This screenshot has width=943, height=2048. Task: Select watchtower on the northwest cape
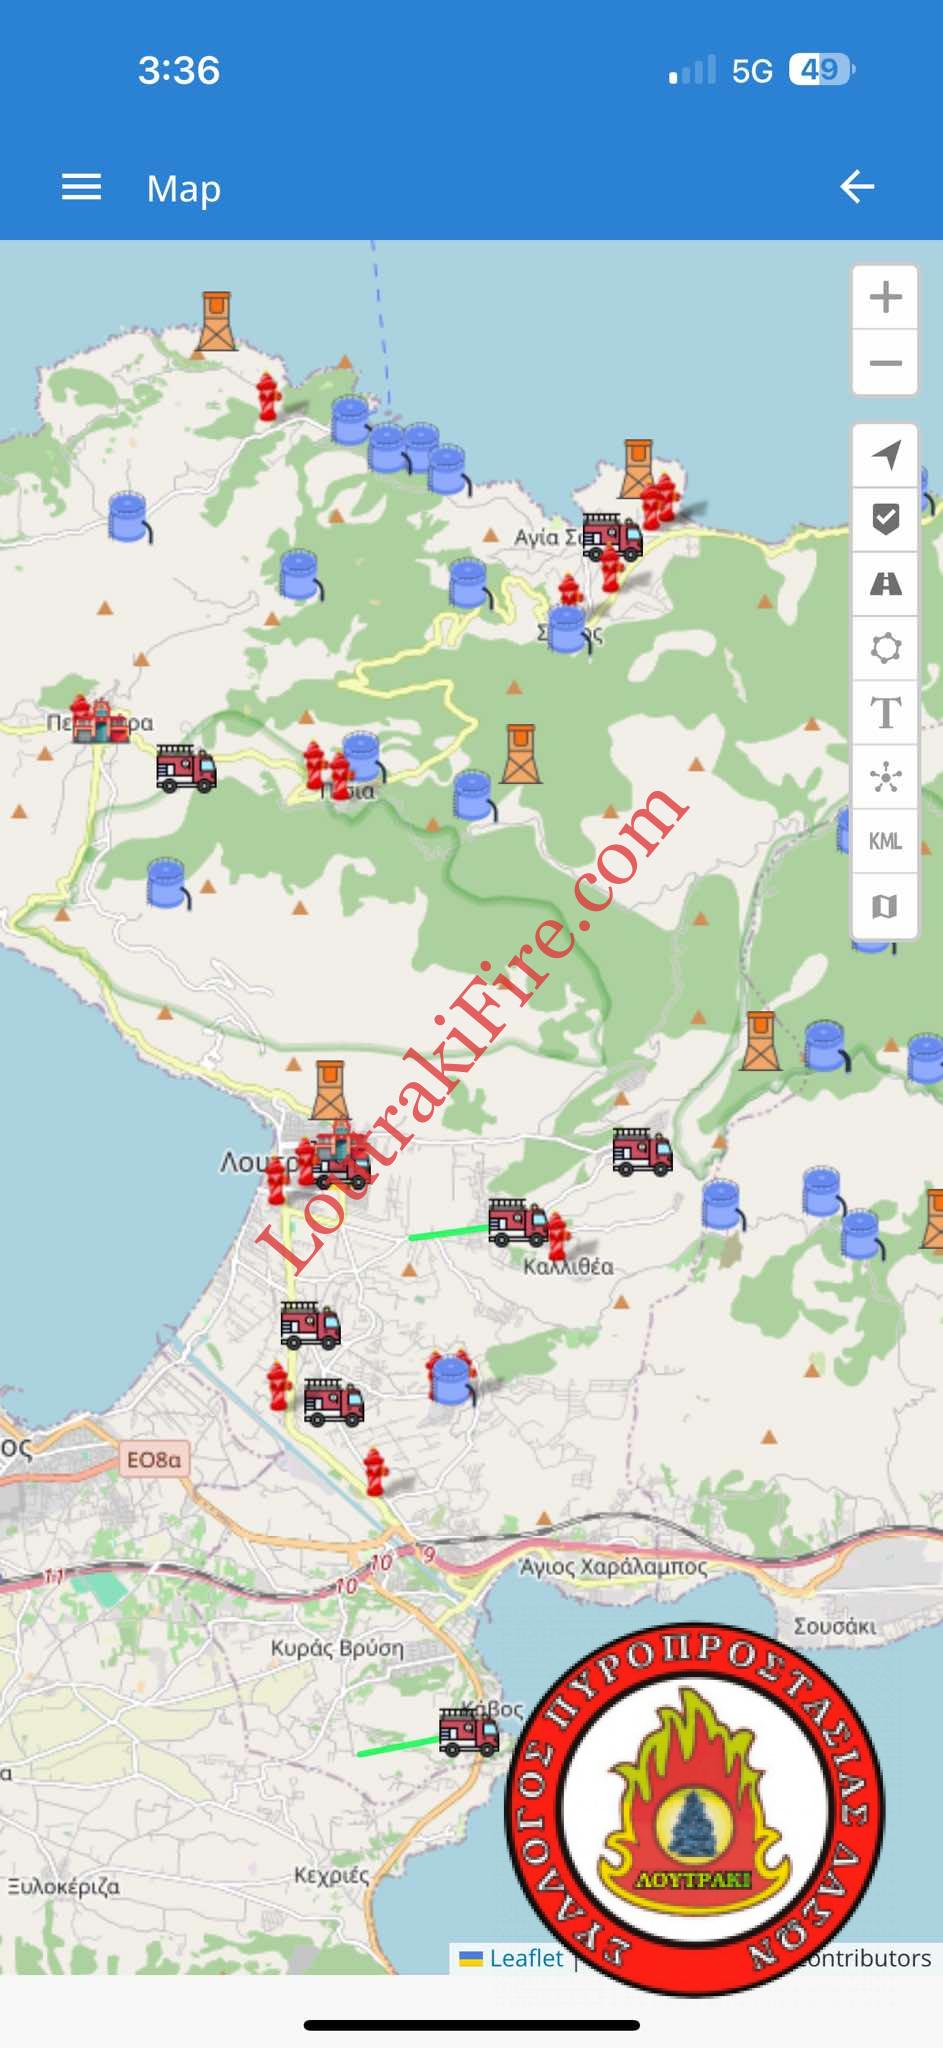coord(216,321)
